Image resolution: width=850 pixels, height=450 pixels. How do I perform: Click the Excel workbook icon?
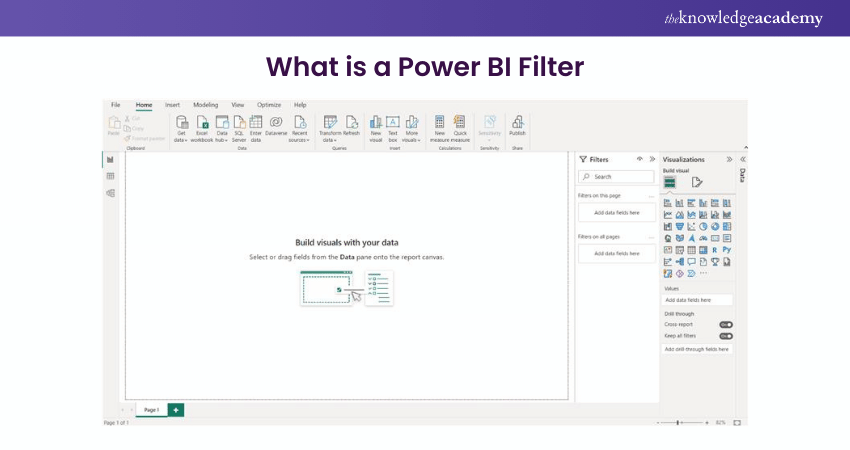click(202, 123)
